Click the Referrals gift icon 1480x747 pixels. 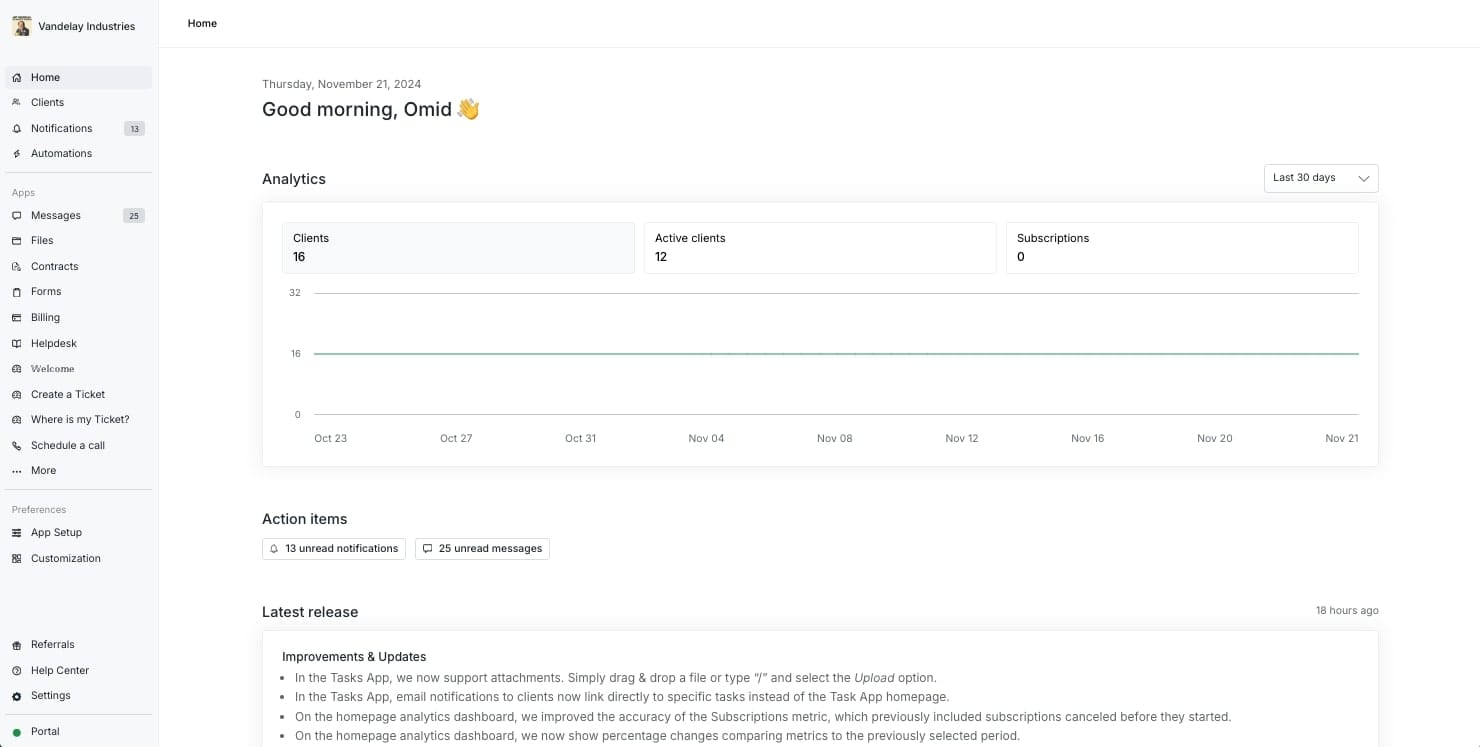pos(16,644)
